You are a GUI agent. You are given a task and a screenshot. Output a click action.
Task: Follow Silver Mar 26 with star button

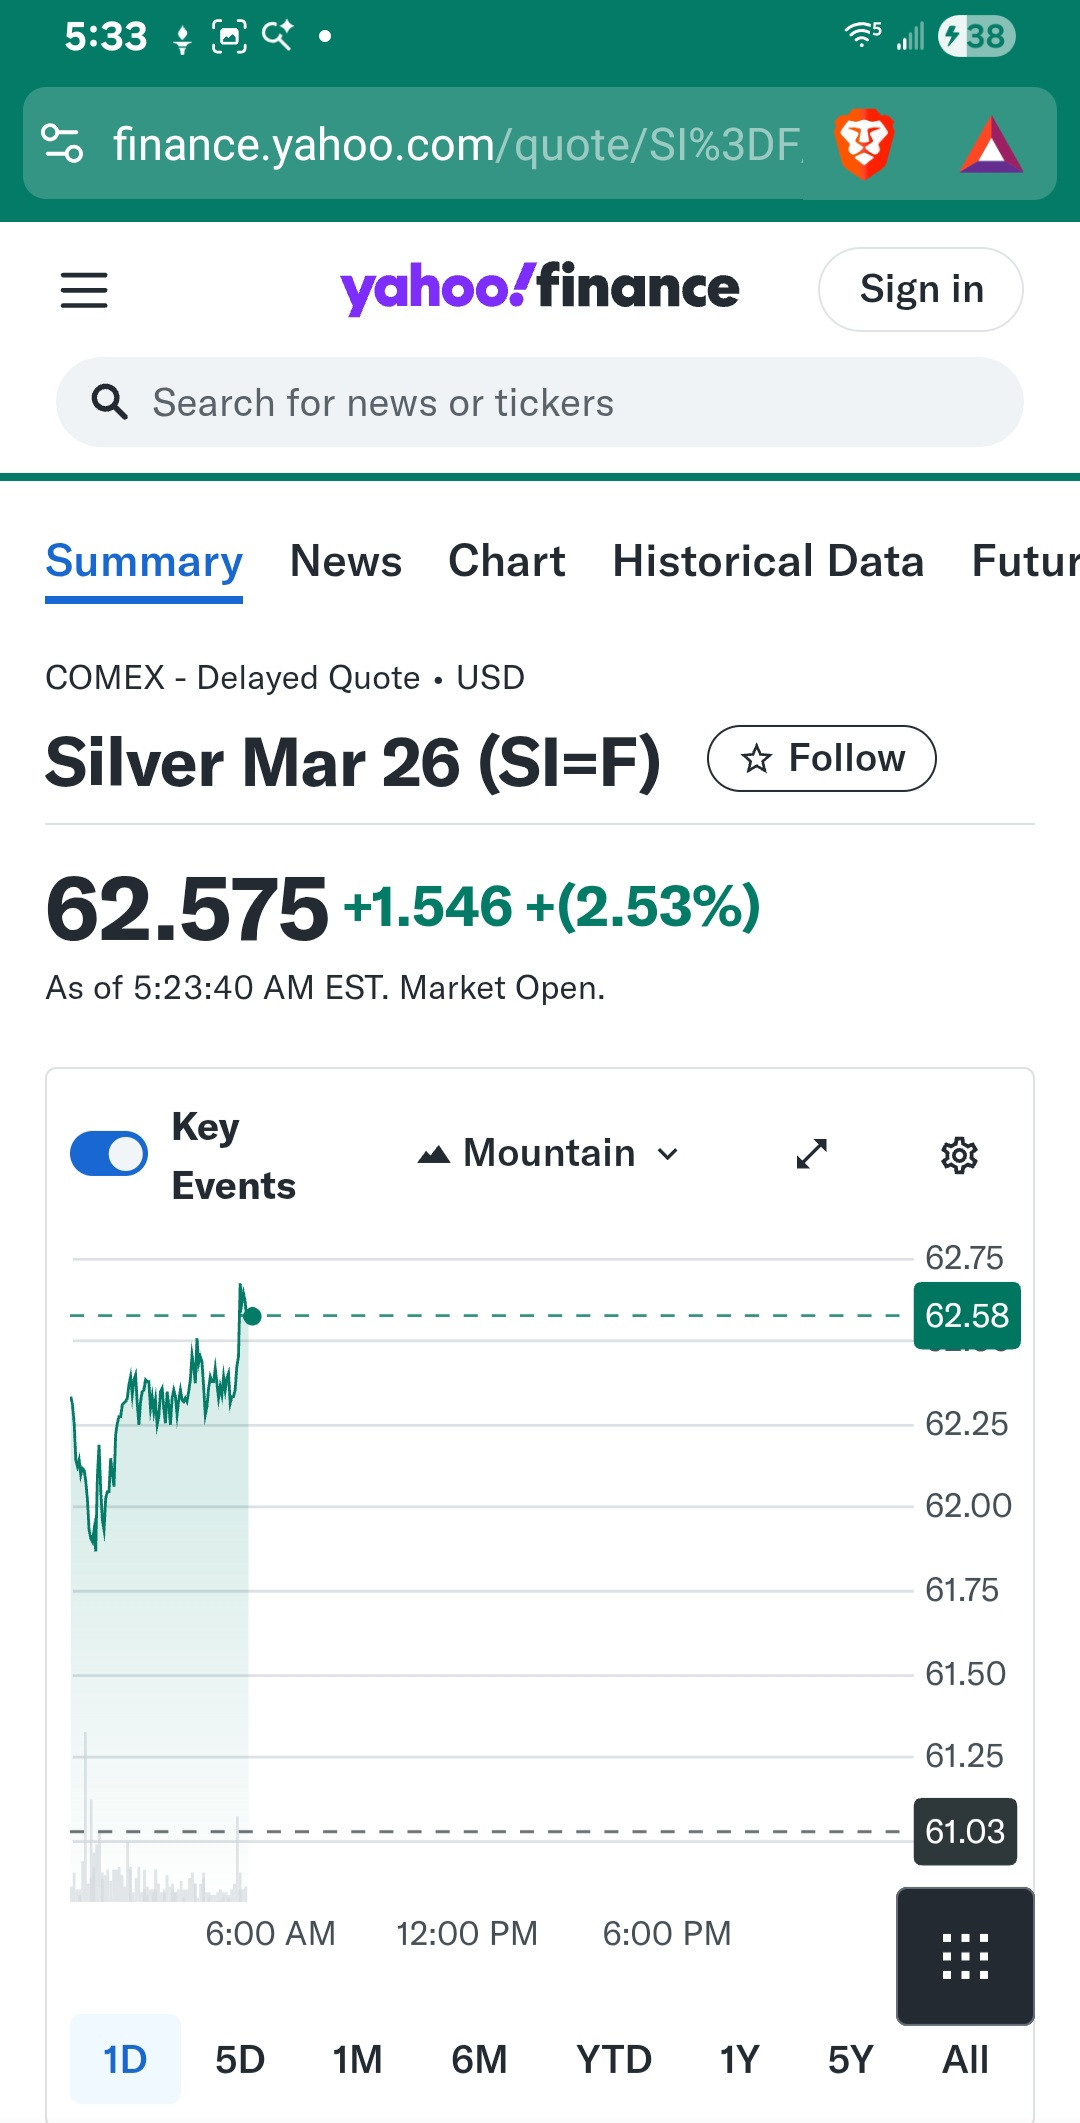click(x=821, y=758)
